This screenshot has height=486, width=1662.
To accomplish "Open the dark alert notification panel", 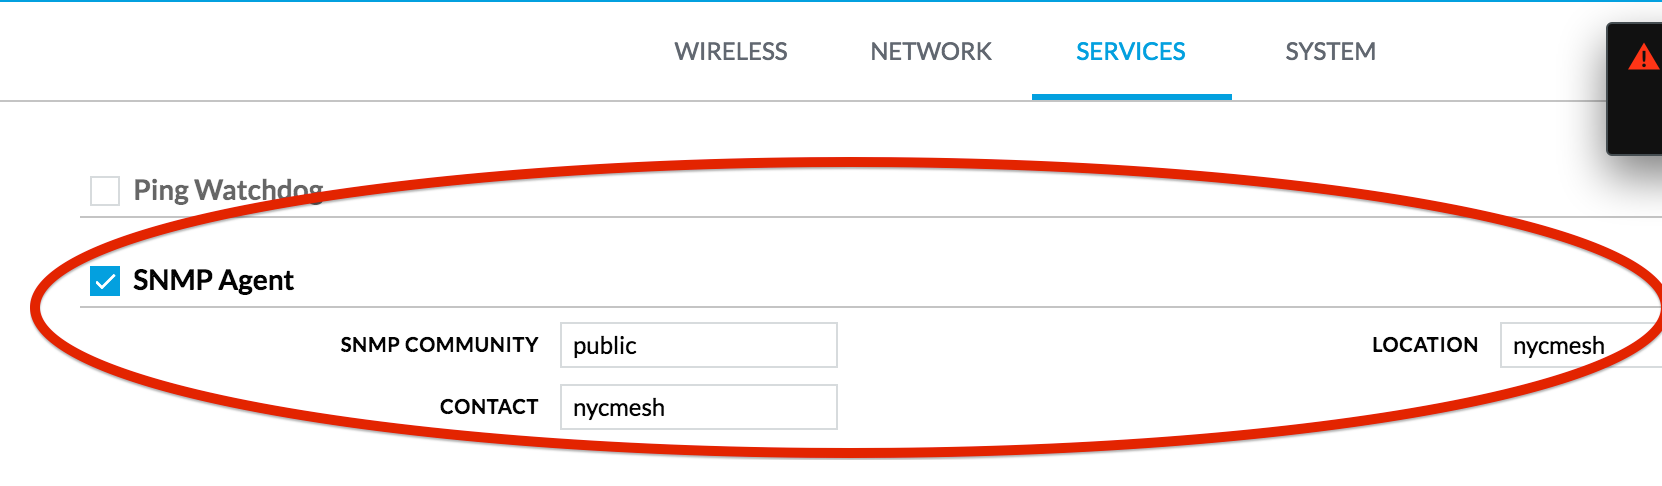I will [x=1634, y=90].
